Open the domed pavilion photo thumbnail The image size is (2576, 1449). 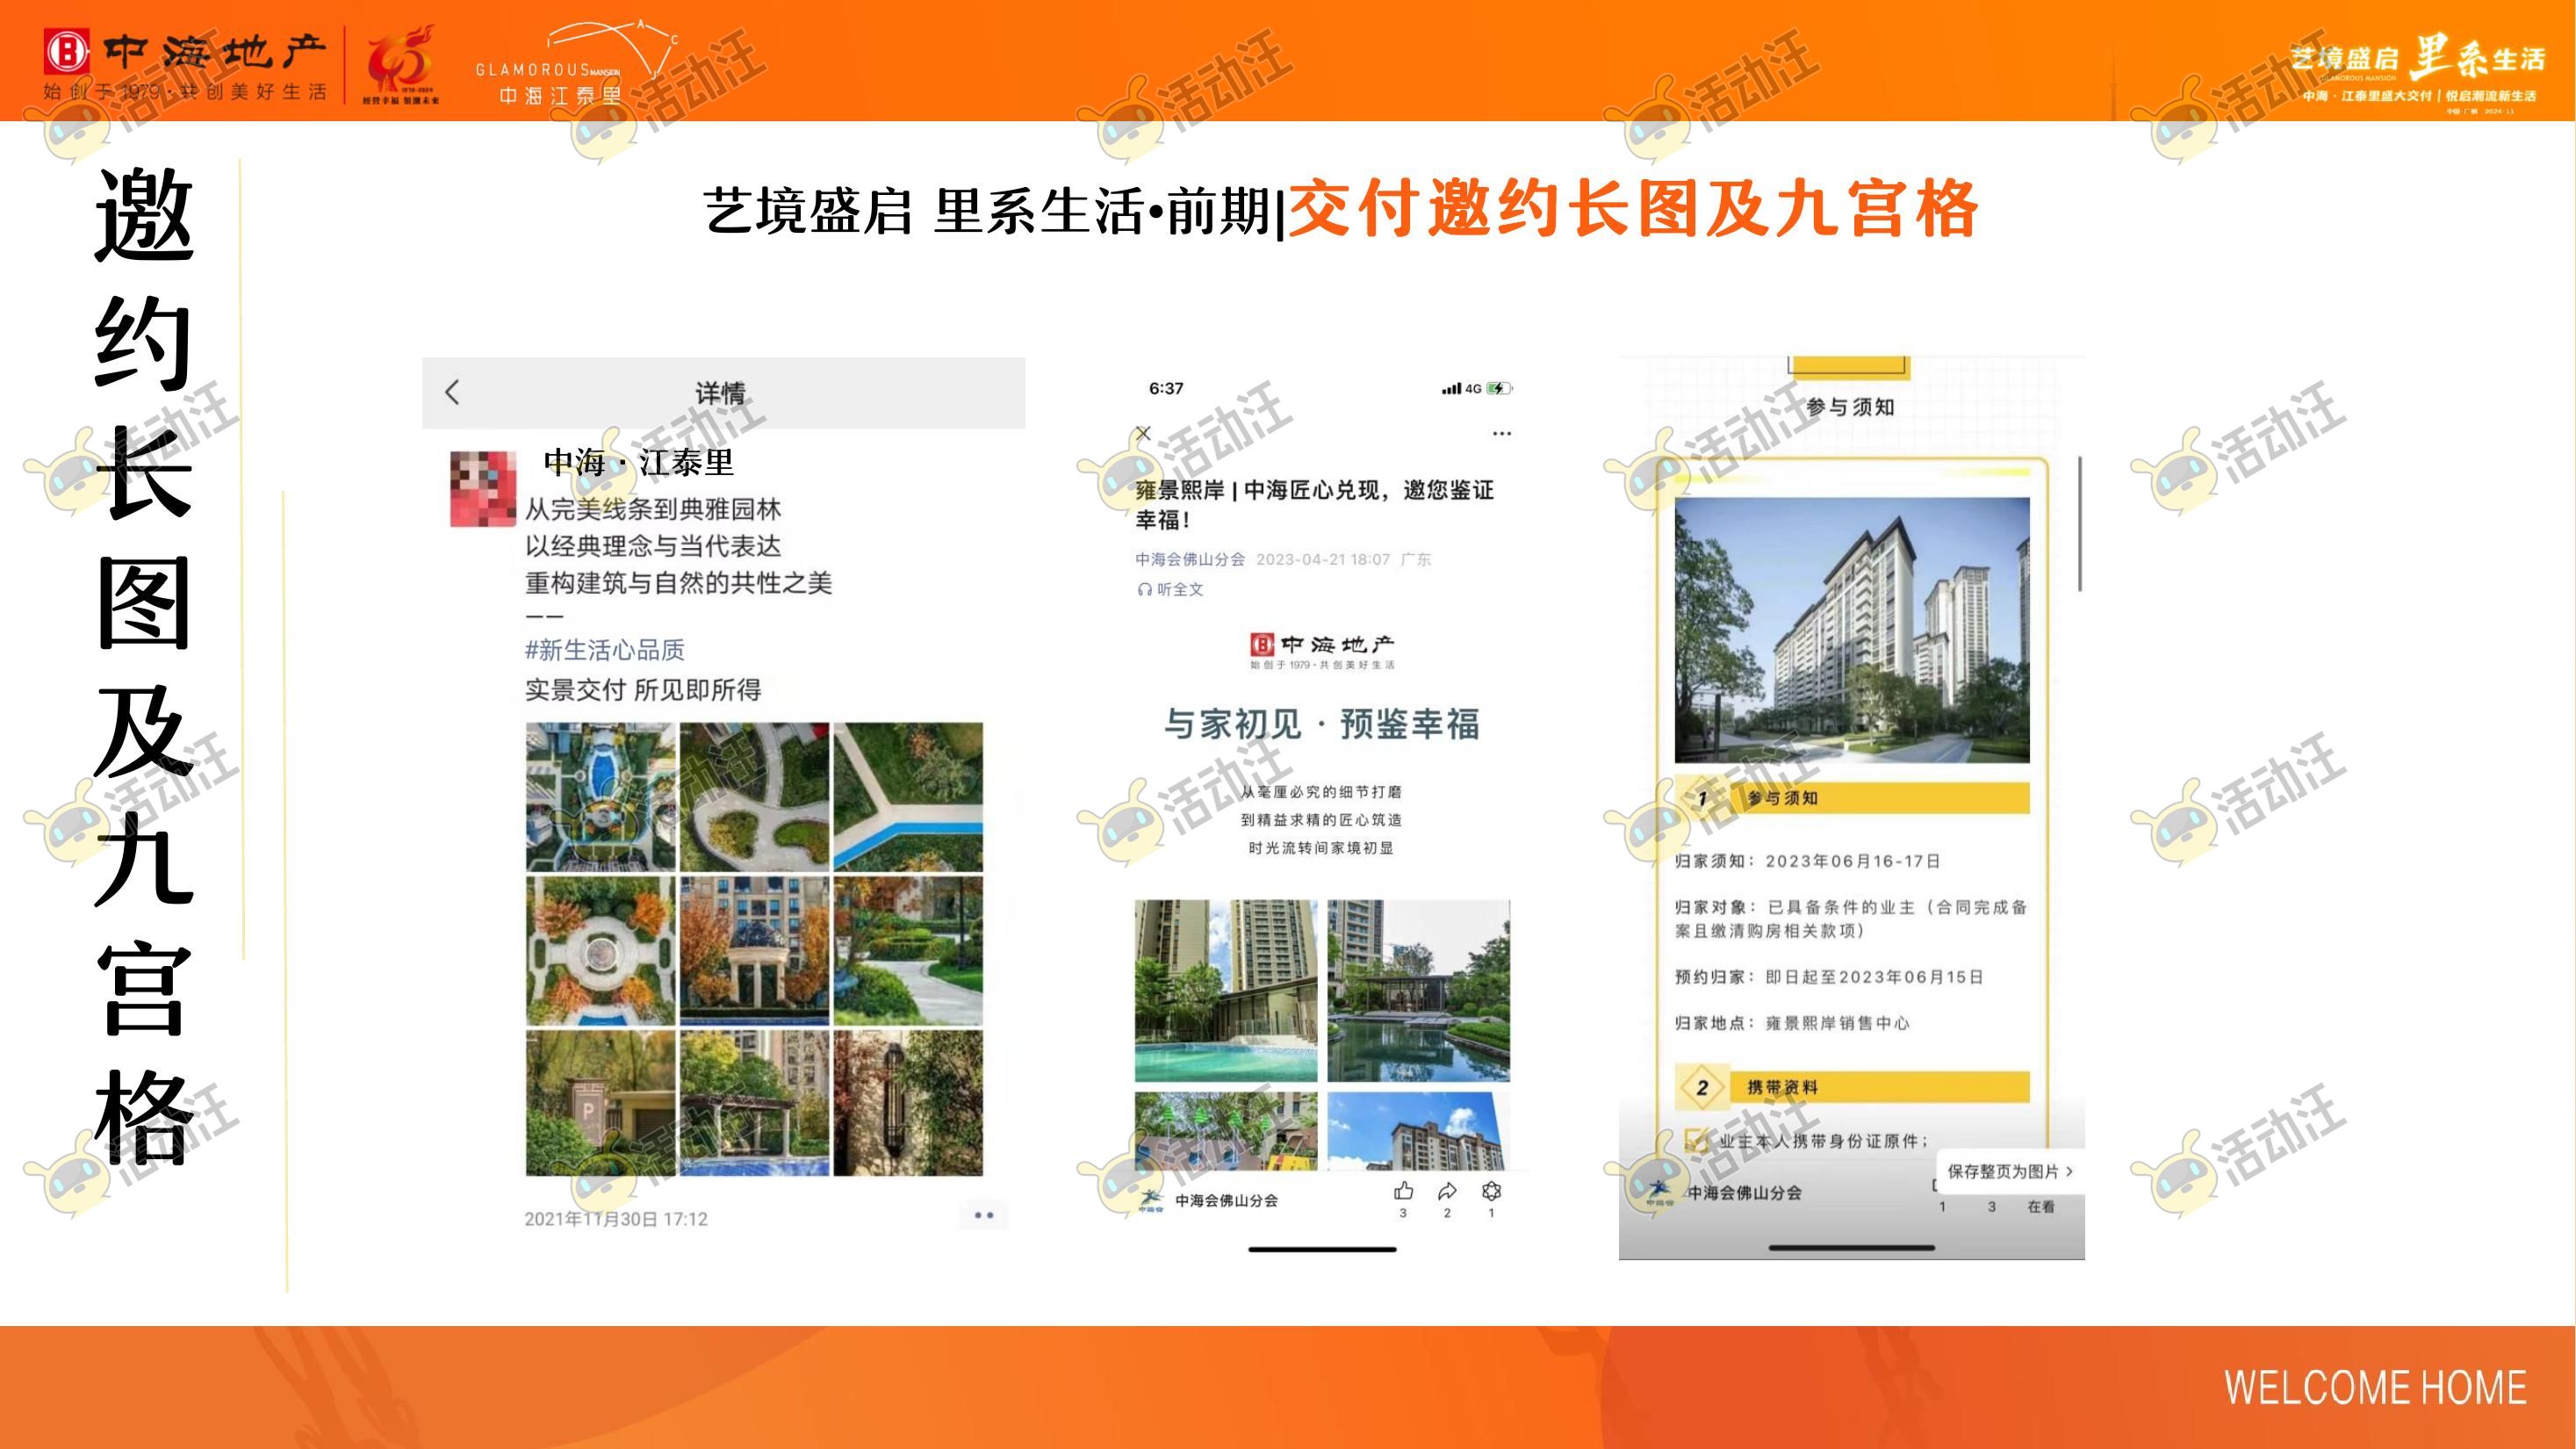coord(755,951)
